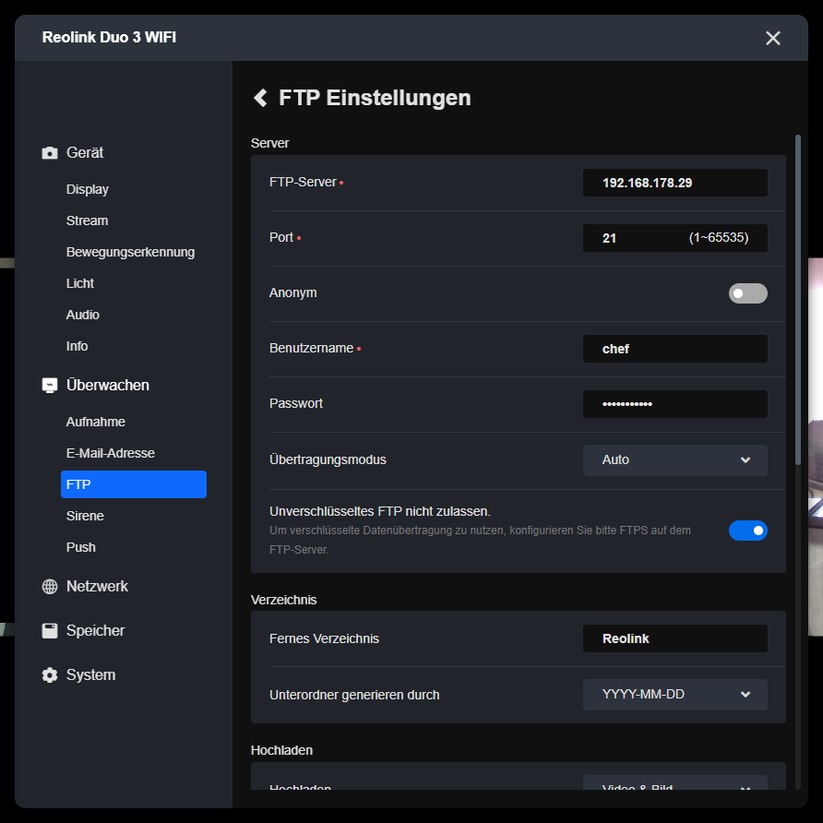
Task: Toggle the Anonym switch off again
Action: 748,293
